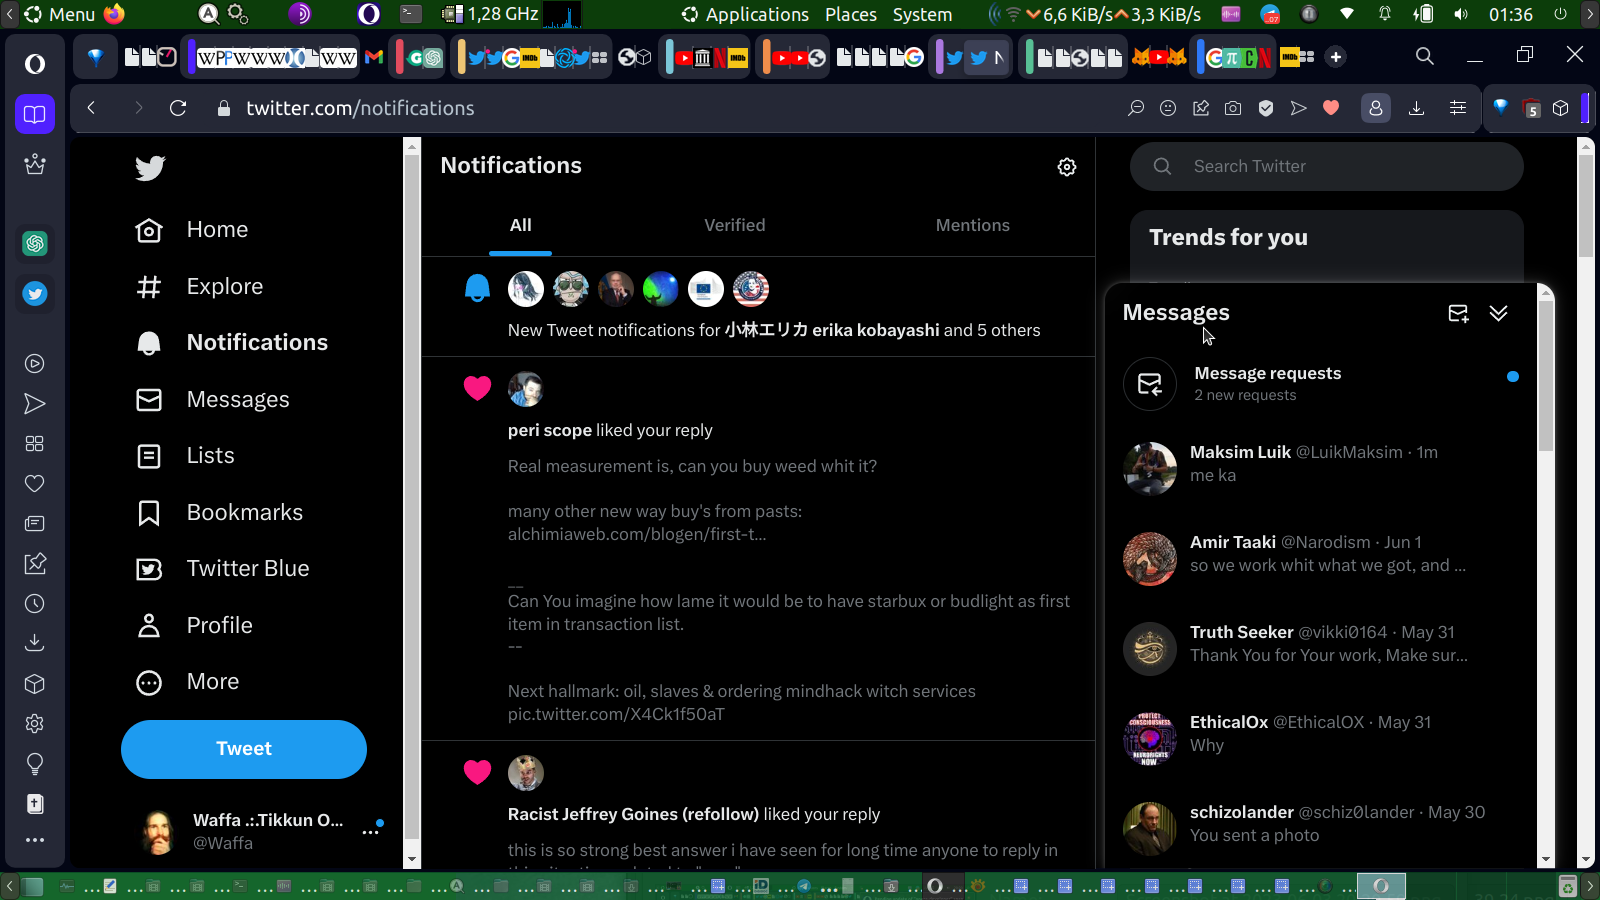This screenshot has width=1600, height=900.
Task: Open the System menu in the top panel
Action: click(922, 14)
